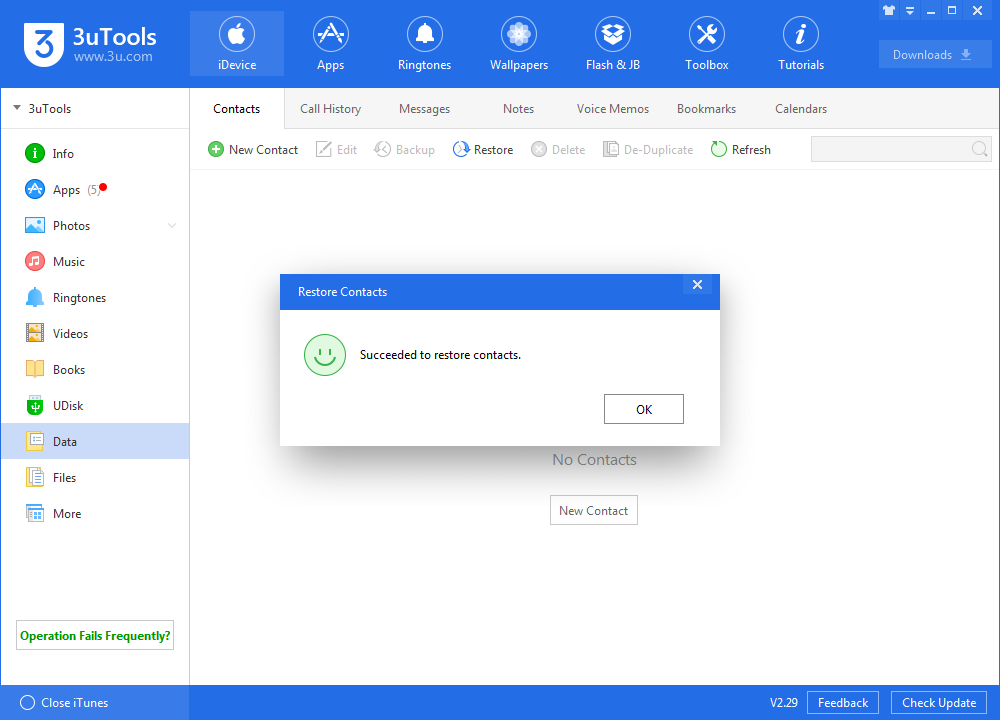Click the New Contact toolbar button

[253, 149]
